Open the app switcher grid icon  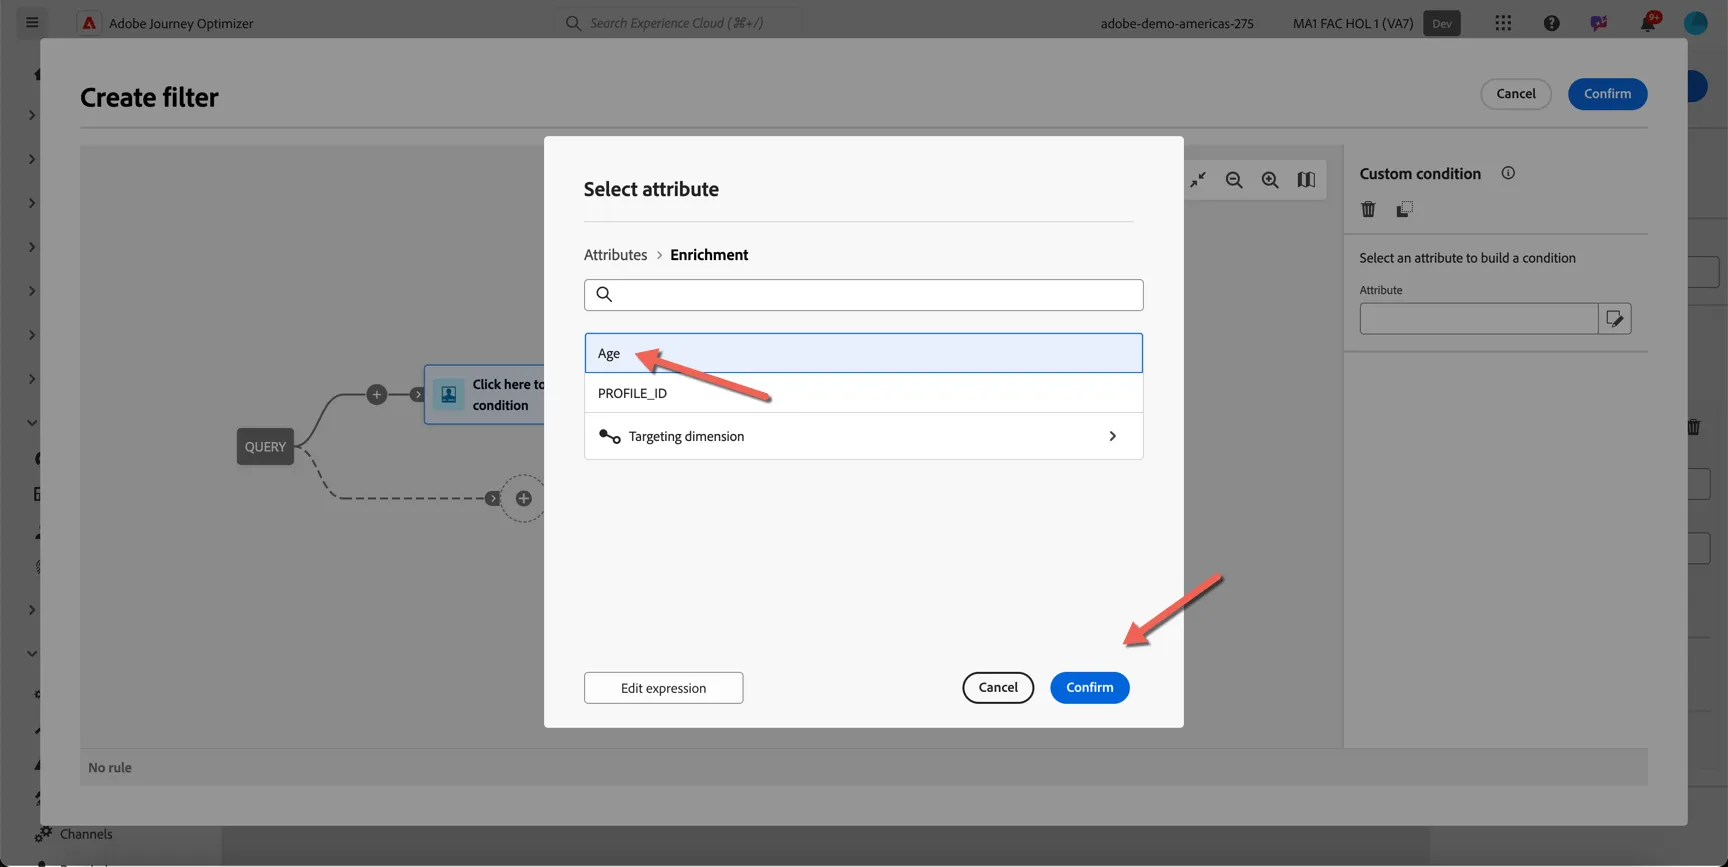(1503, 23)
